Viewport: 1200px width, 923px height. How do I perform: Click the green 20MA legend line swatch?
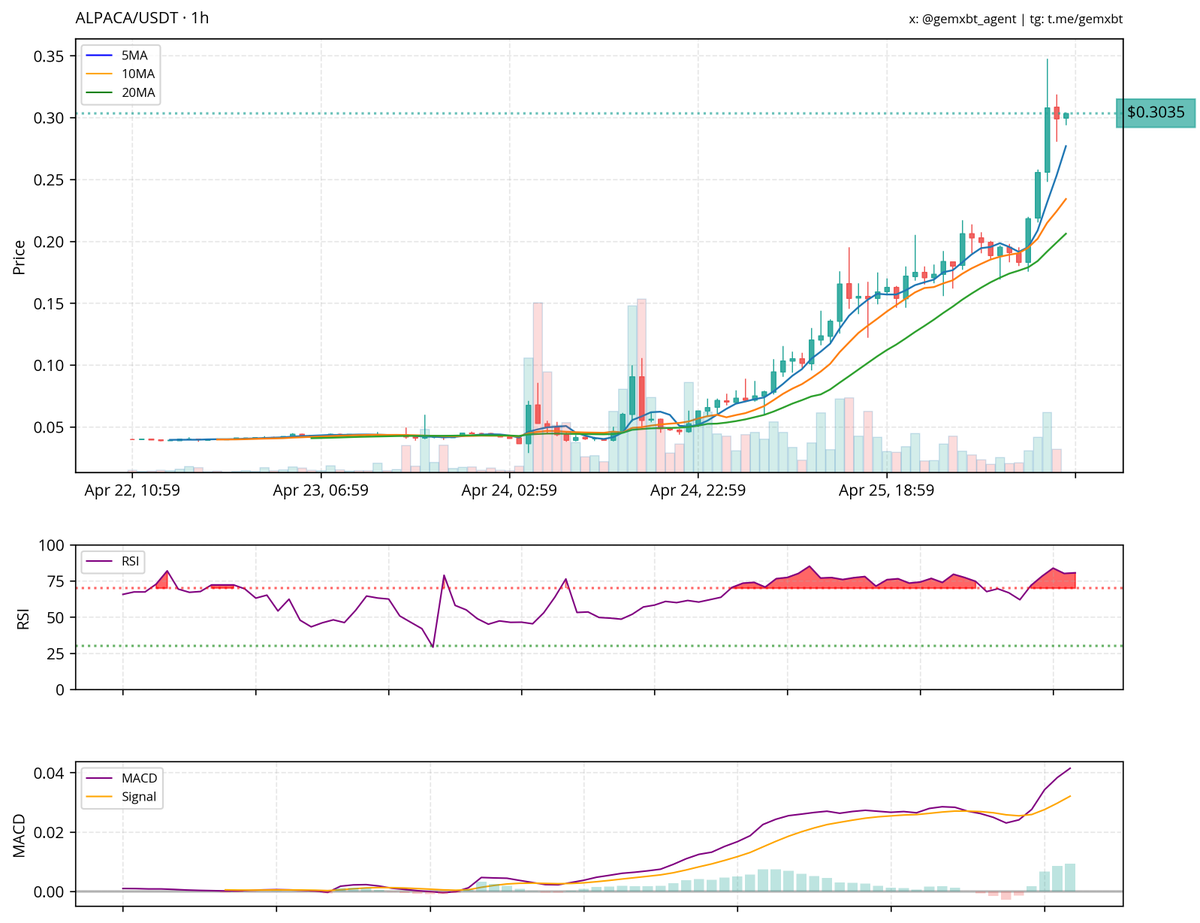98,93
